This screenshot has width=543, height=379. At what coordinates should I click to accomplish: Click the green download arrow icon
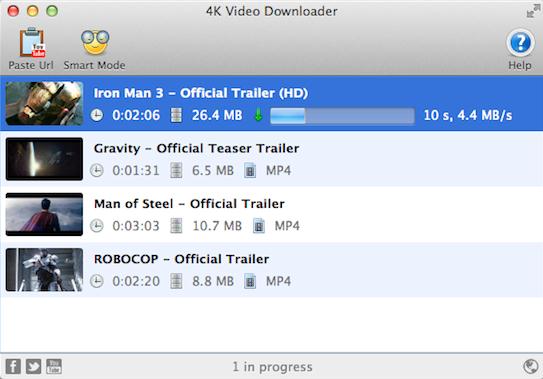pos(258,115)
